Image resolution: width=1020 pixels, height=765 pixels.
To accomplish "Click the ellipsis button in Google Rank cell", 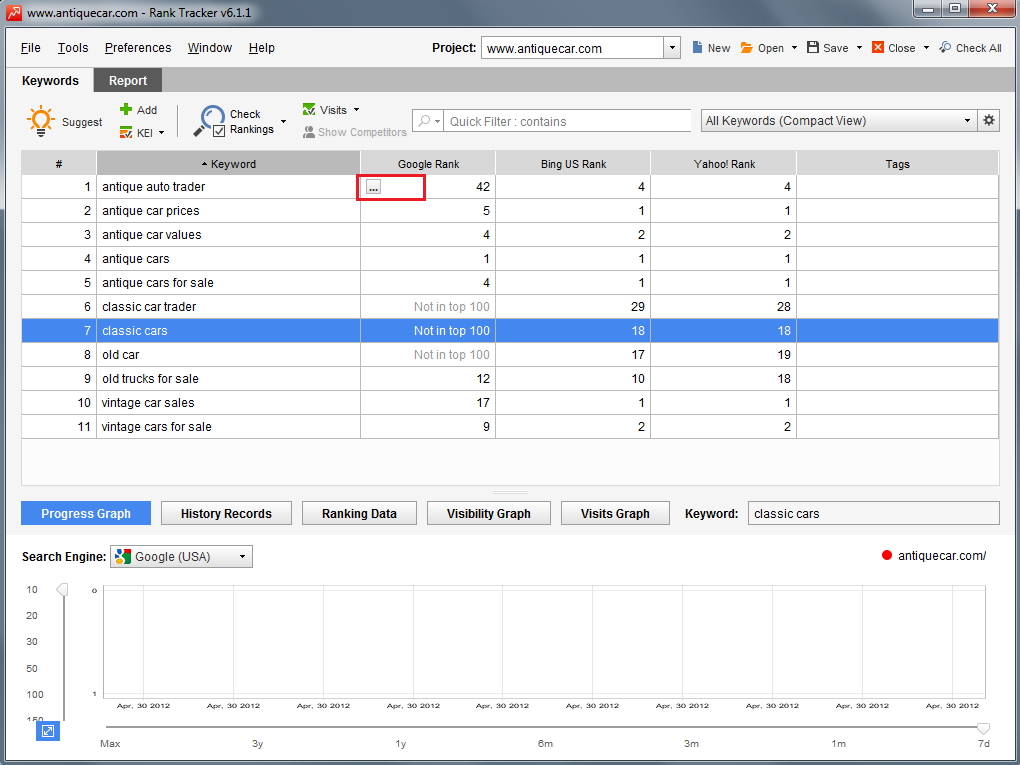I will (373, 187).
